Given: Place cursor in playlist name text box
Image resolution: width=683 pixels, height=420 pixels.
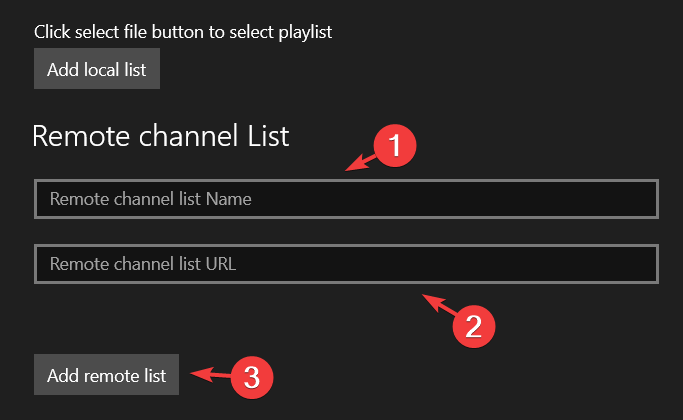Looking at the screenshot, I should [x=346, y=199].
